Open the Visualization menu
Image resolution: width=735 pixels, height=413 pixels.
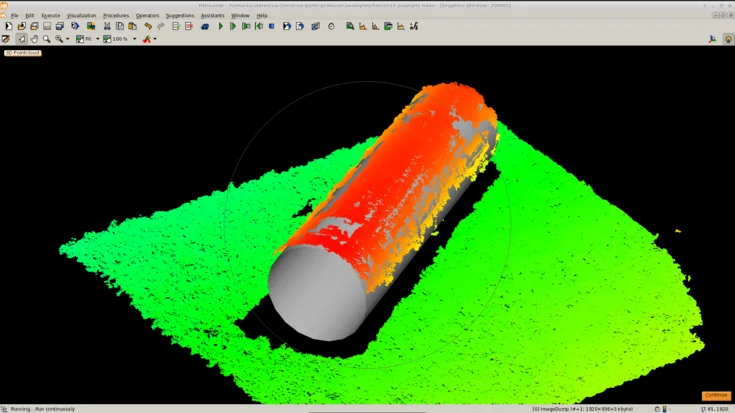pyautogui.click(x=82, y=16)
